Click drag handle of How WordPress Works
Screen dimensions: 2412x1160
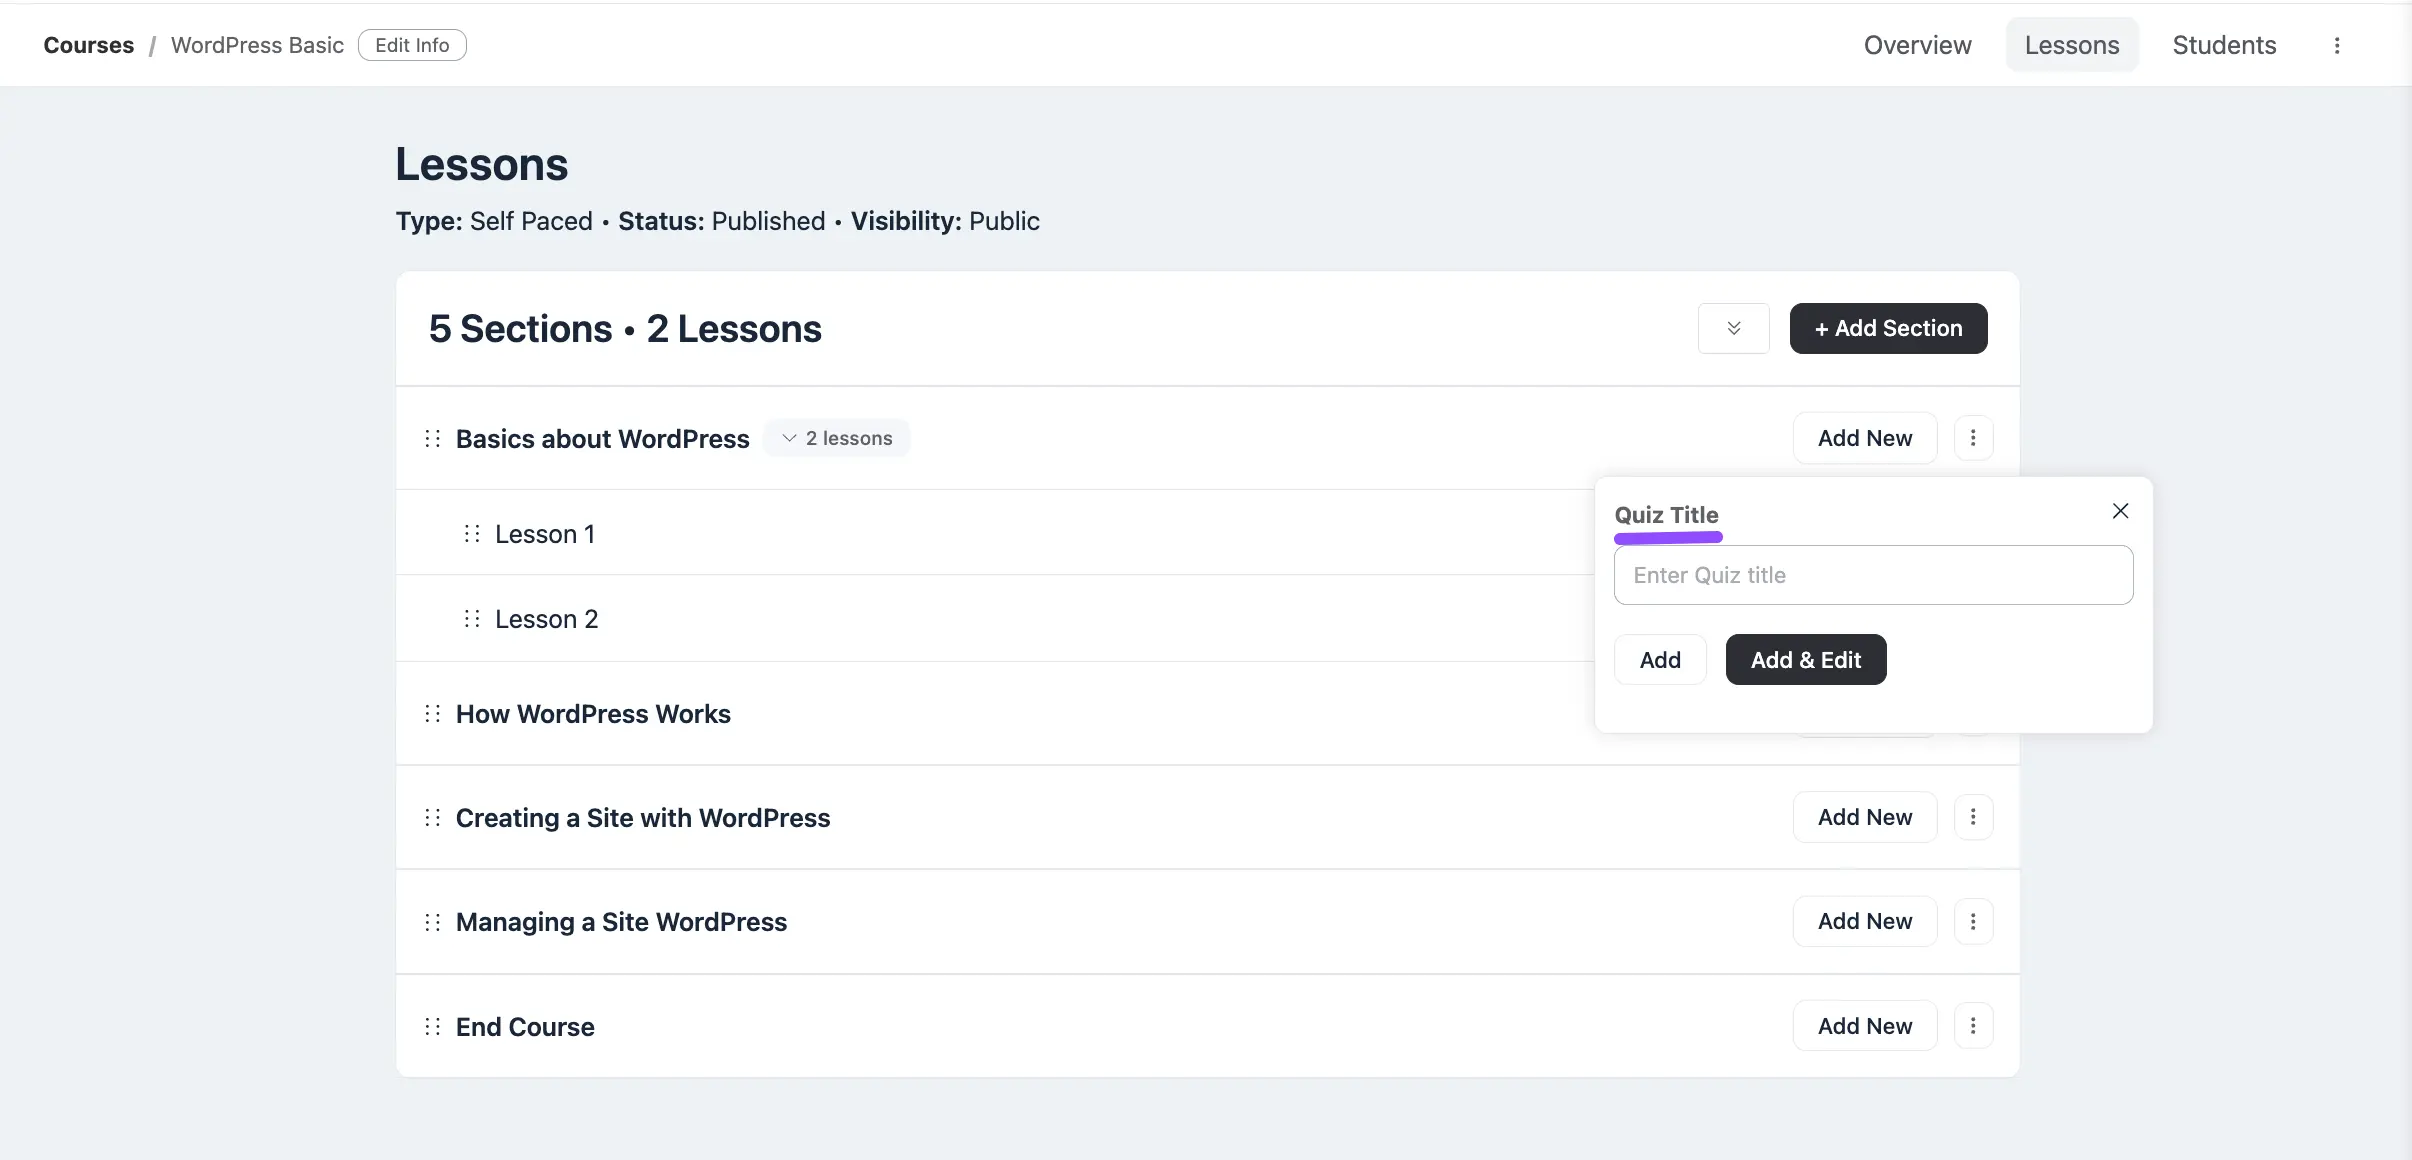[432, 713]
